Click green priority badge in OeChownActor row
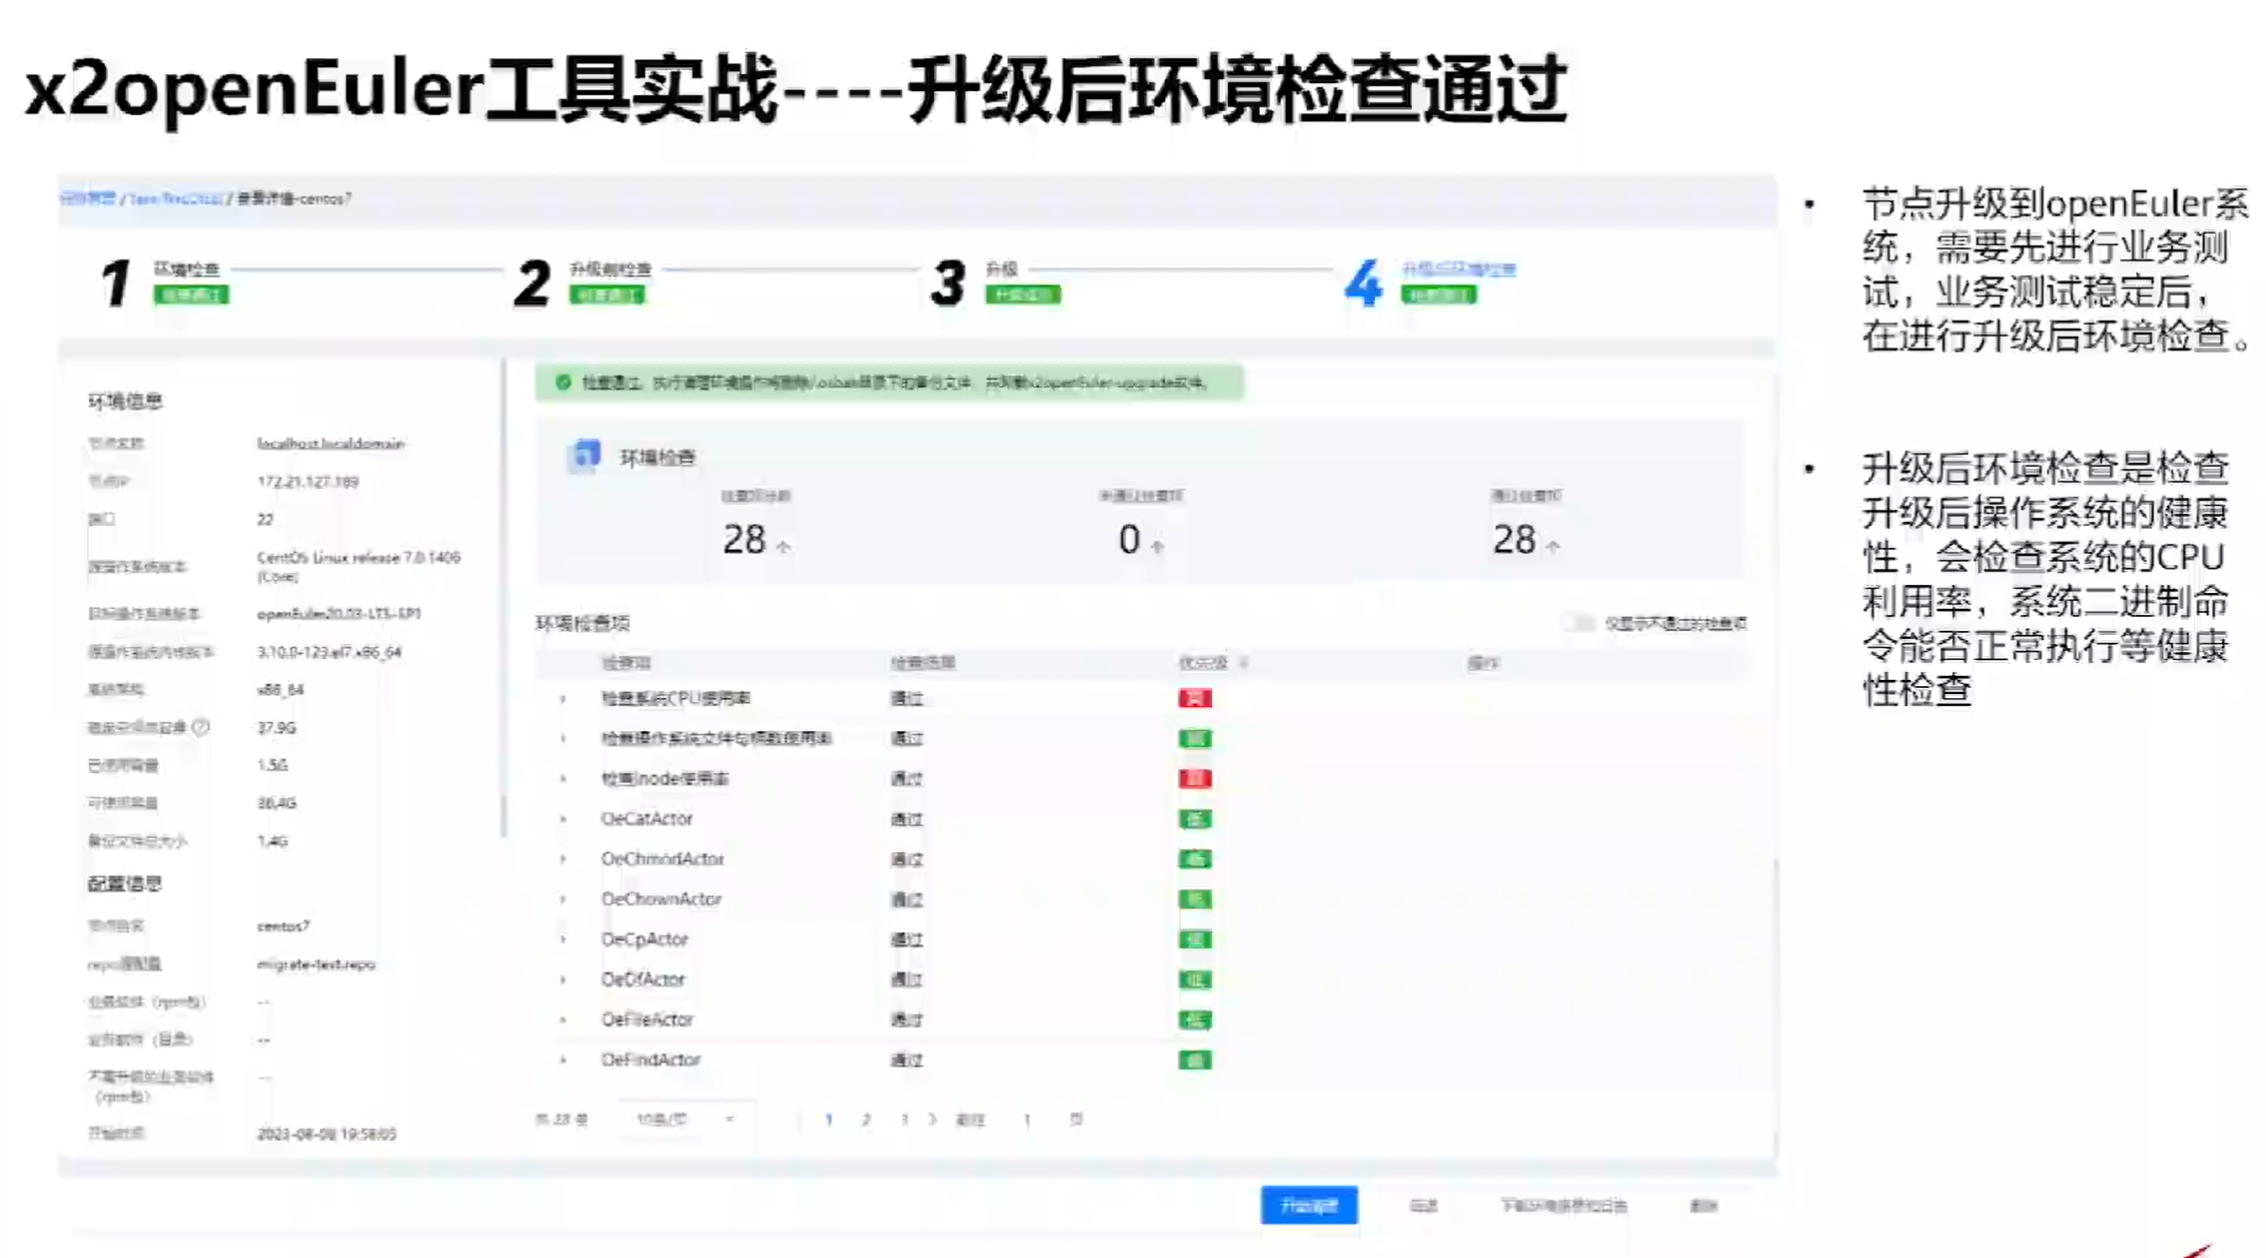 pos(1195,899)
